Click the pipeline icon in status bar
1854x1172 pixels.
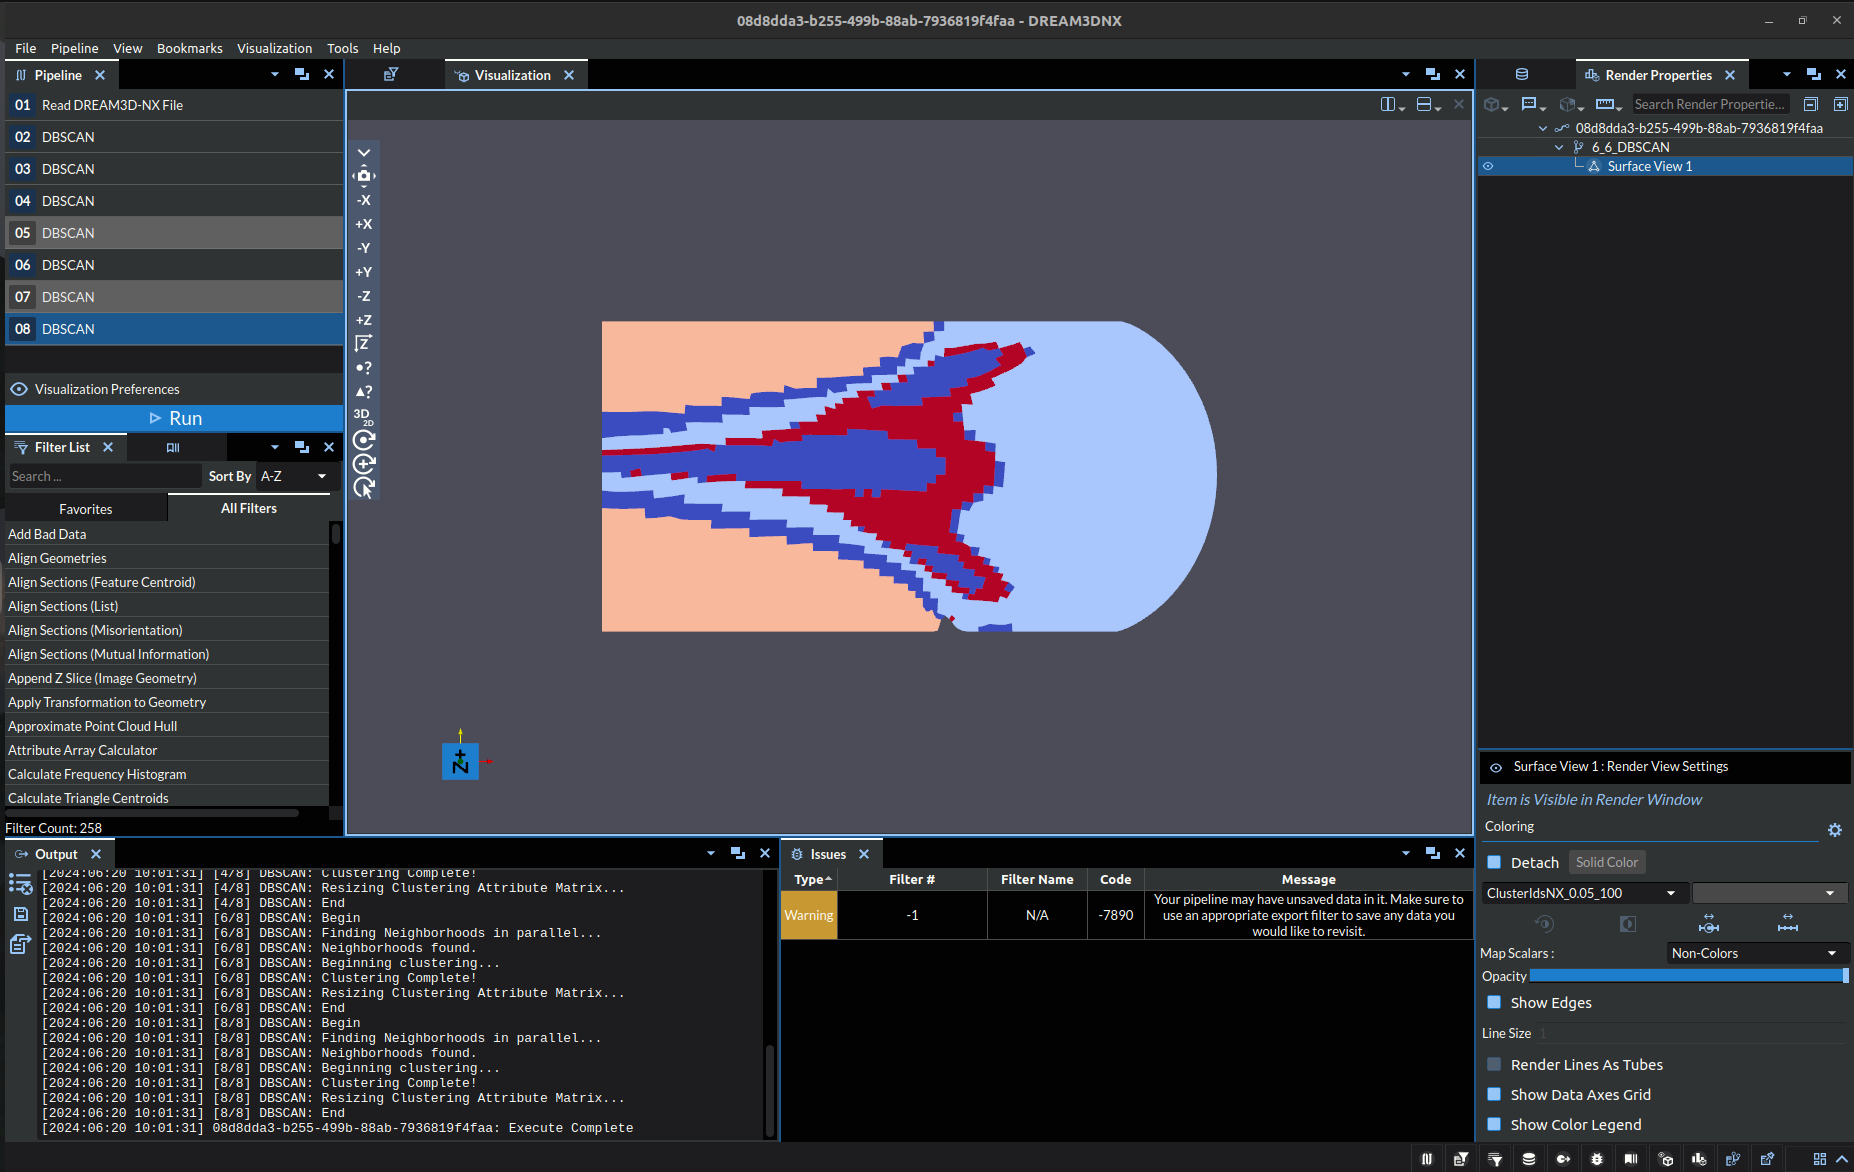(1427, 1159)
